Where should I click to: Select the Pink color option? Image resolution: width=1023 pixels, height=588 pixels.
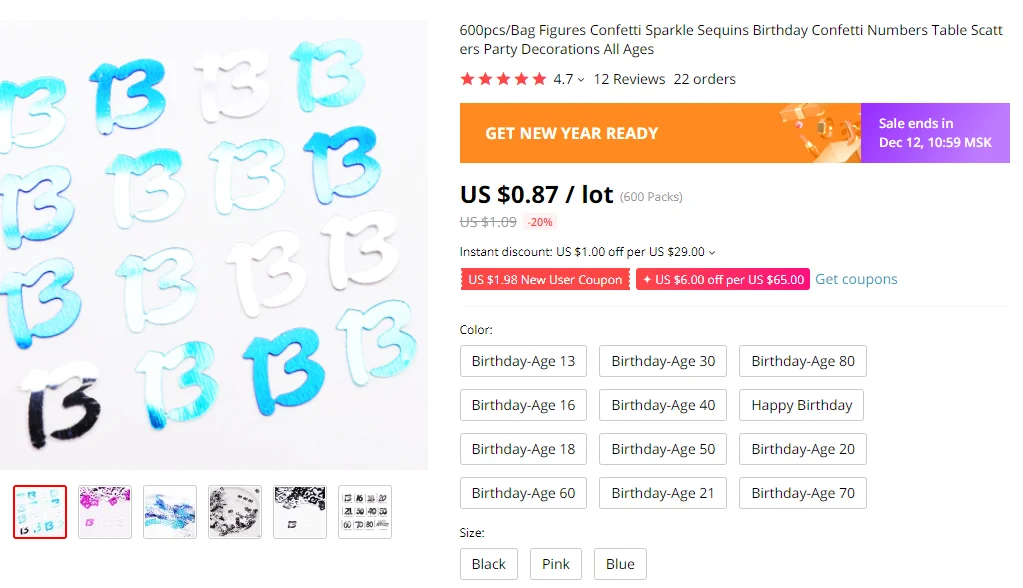coord(556,564)
